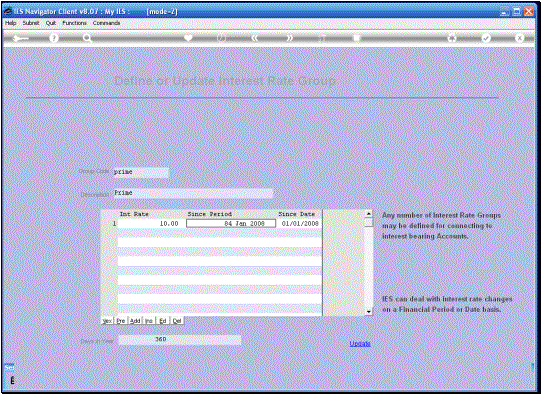Image resolution: width=541 pixels, height=394 pixels.
Task: Click the Update link
Action: 360,344
